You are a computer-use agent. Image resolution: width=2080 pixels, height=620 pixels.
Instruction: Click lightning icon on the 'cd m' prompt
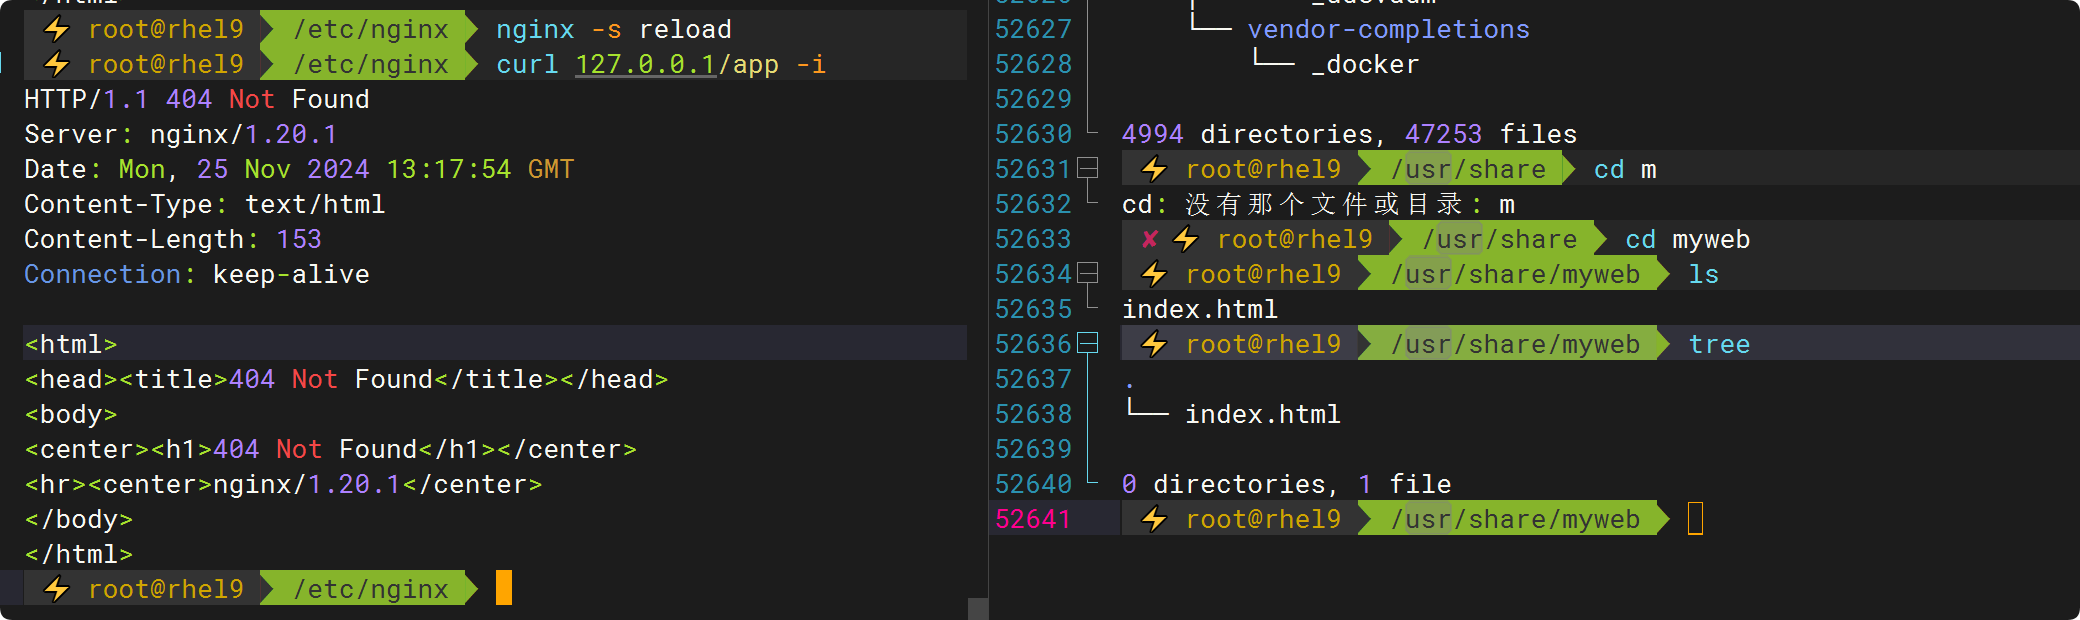tap(1154, 169)
